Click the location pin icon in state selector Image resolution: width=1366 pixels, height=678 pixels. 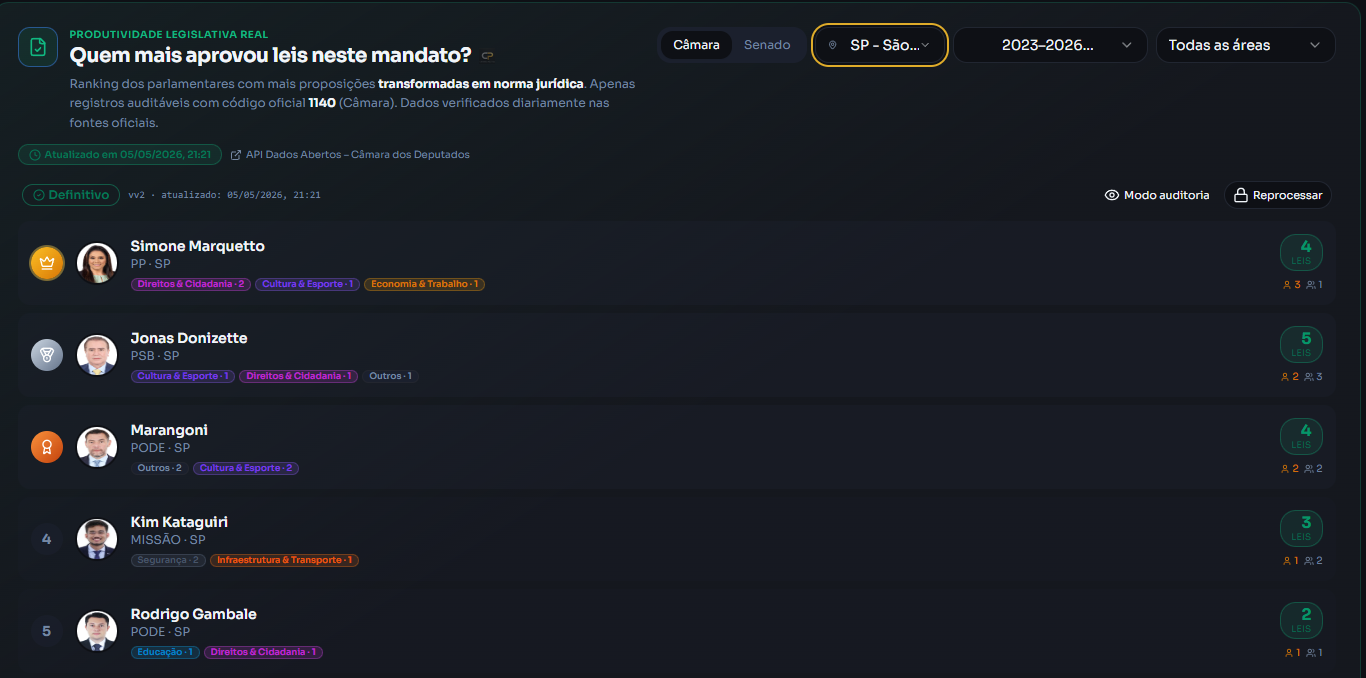point(832,45)
